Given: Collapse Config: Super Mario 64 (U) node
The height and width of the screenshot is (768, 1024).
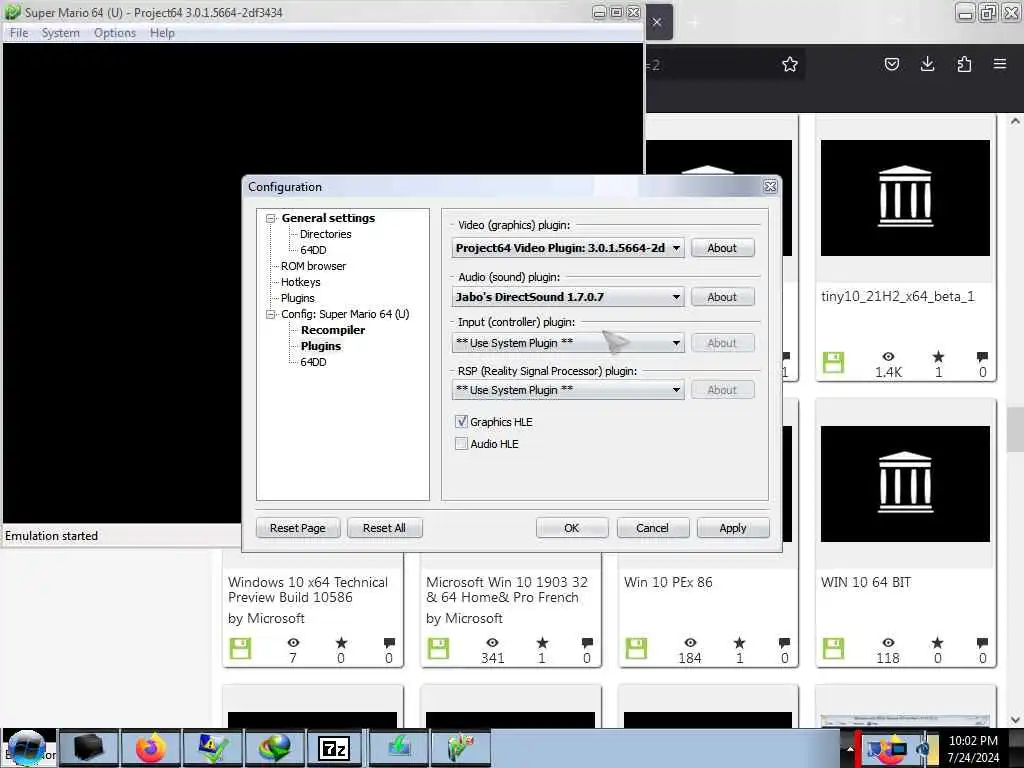Looking at the screenshot, I should tap(270, 315).
